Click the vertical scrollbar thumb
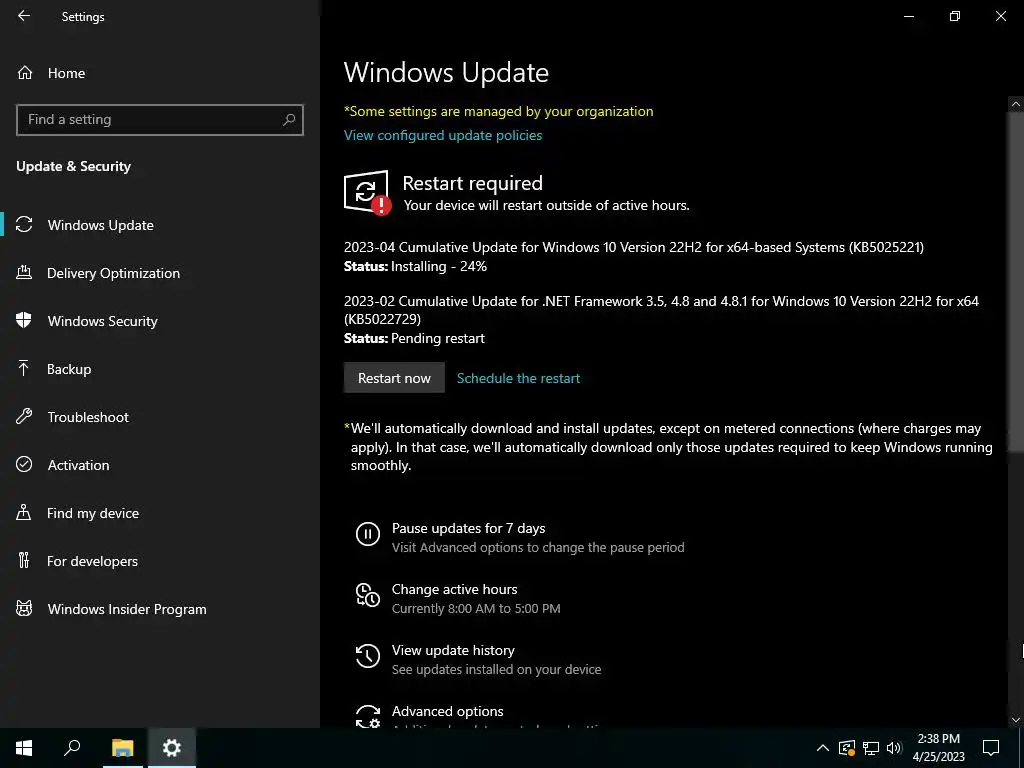This screenshot has width=1024, height=768. coord(1016,281)
